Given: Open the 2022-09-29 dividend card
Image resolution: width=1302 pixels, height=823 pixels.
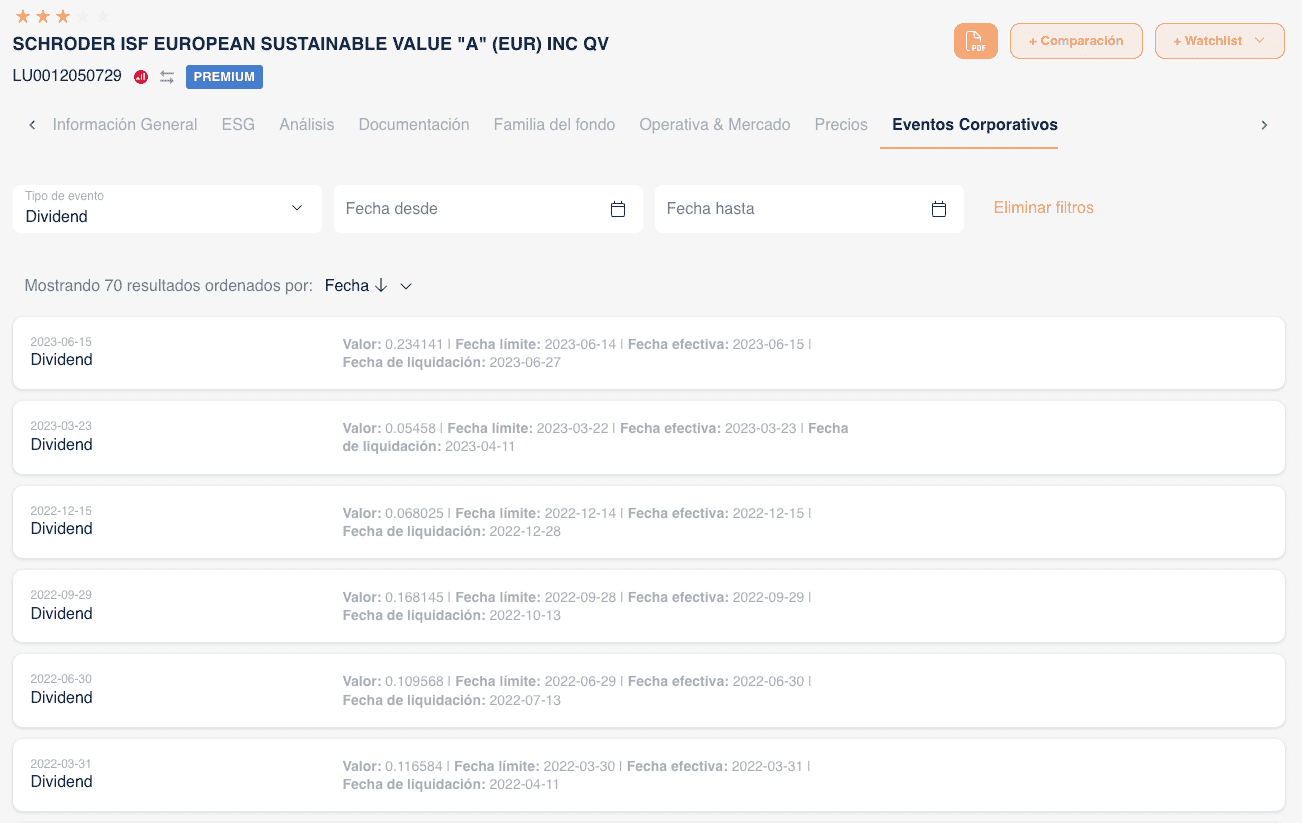Looking at the screenshot, I should 649,606.
